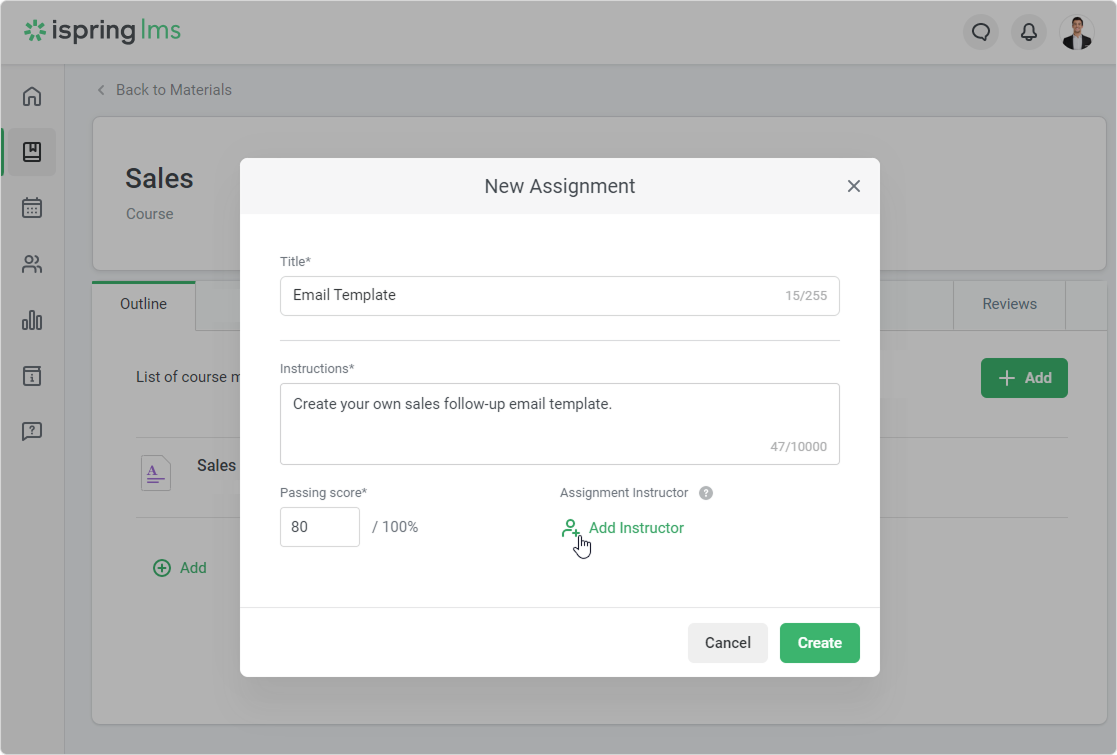1117x755 pixels.
Task: Click the archive info icon in sidebar
Action: (x=32, y=376)
